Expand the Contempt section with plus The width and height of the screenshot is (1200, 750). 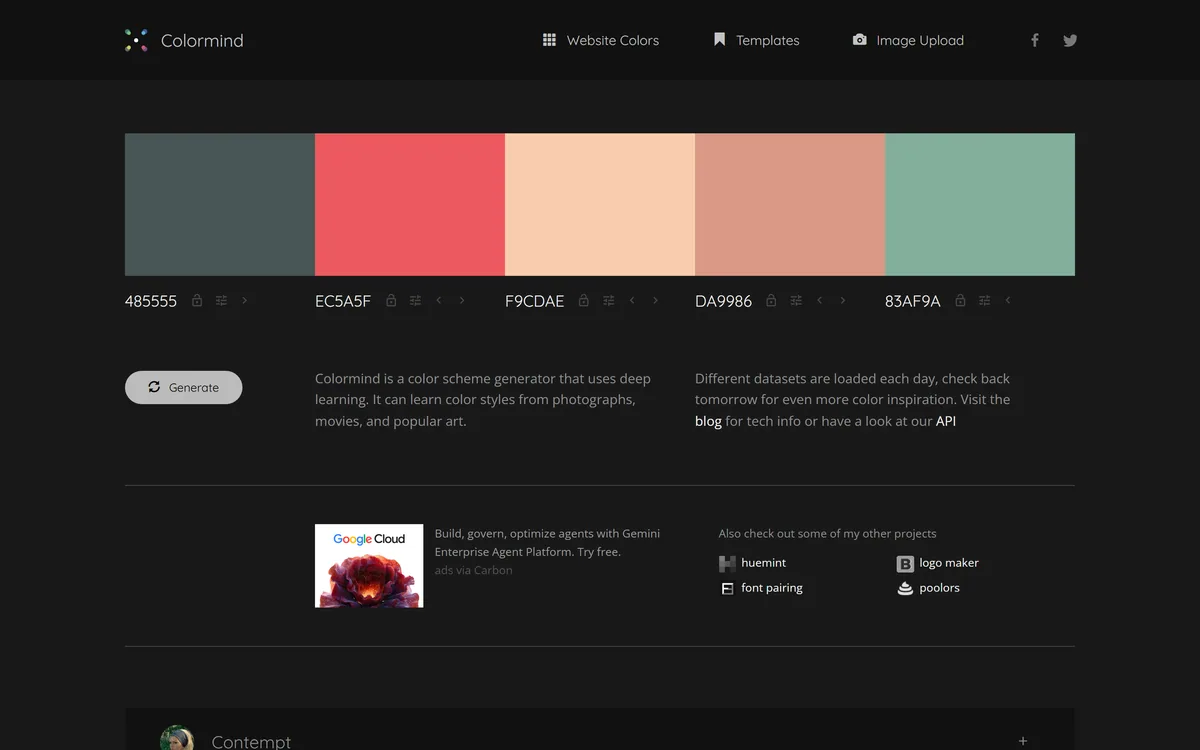[x=1022, y=741]
